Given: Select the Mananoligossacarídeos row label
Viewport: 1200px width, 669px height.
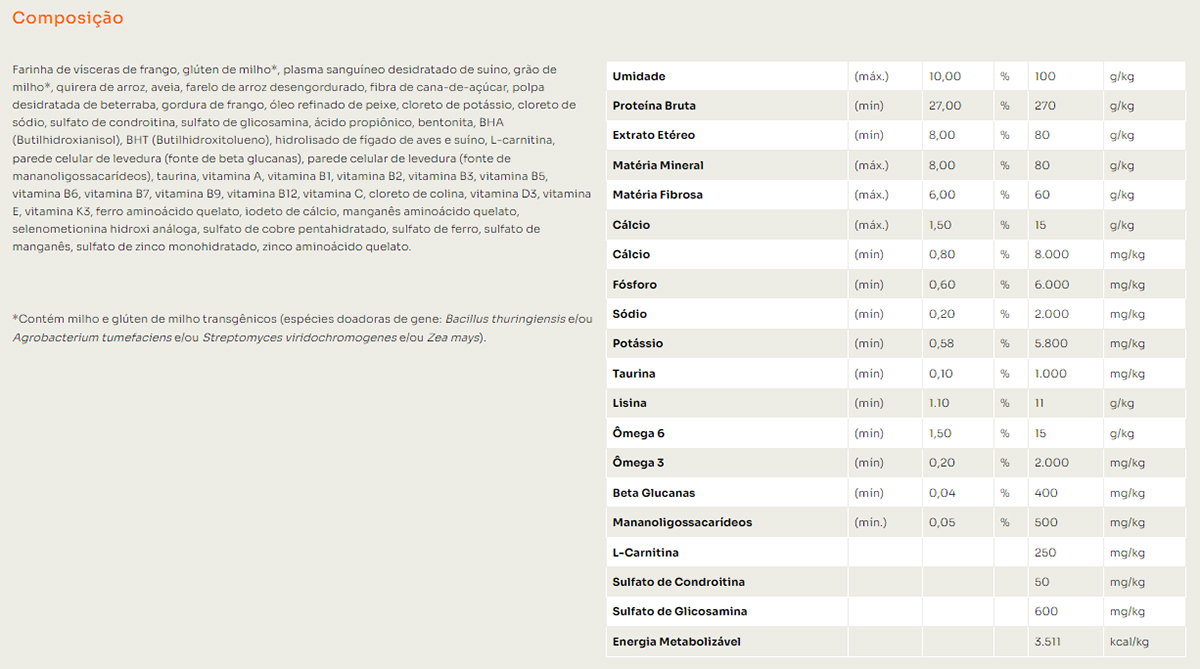Looking at the screenshot, I should pos(682,522).
